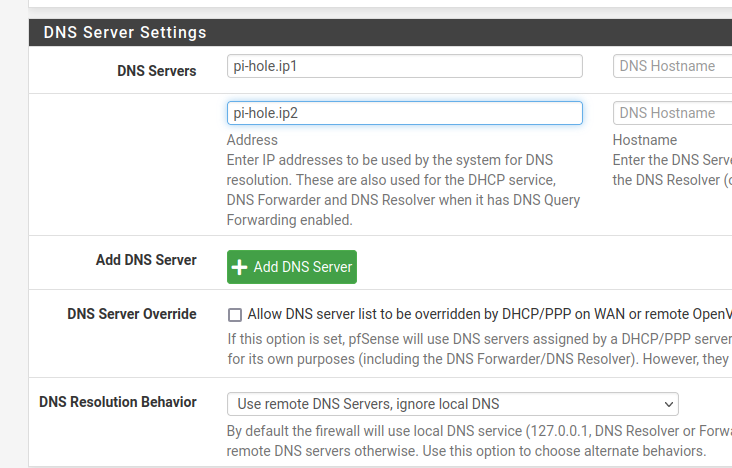
Task: Select the first DNS Hostname input
Action: pyautogui.click(x=672, y=66)
